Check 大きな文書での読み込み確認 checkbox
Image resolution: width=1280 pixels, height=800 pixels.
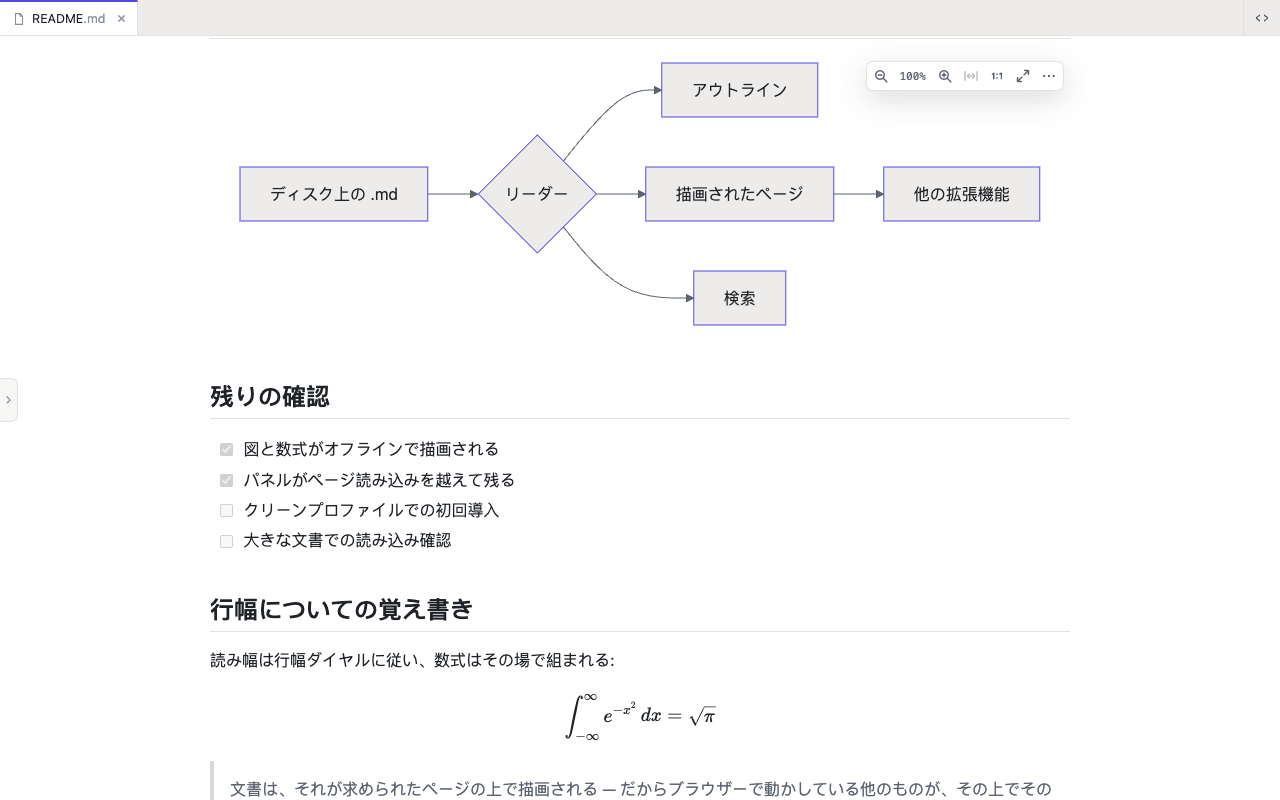226,541
